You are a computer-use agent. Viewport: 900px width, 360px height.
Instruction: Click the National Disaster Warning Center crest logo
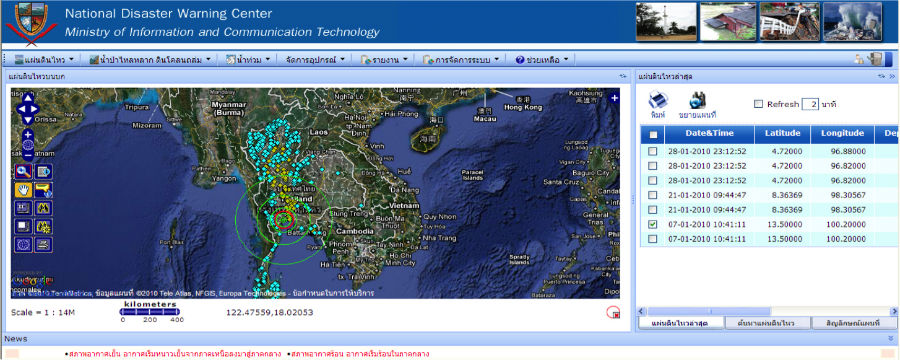click(32, 23)
